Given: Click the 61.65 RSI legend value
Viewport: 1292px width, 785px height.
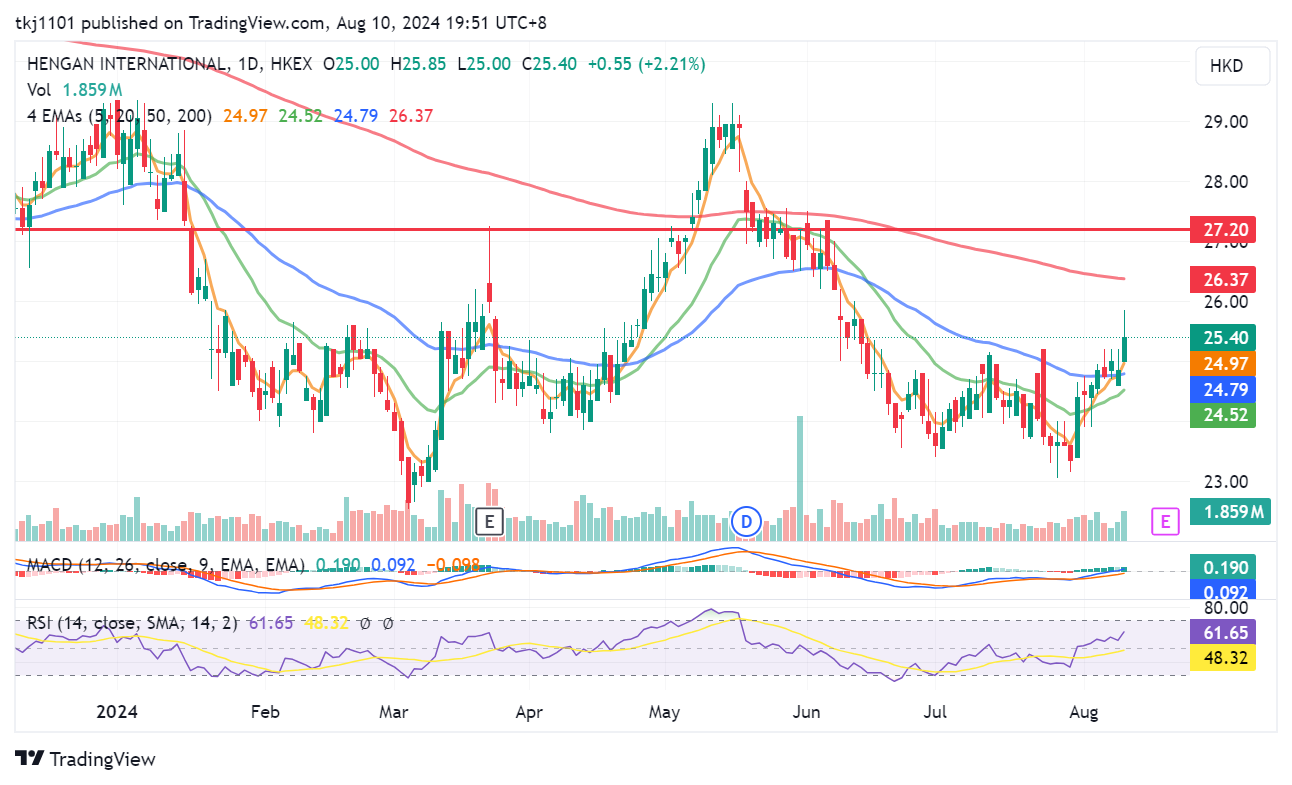Looking at the screenshot, I should click(x=271, y=623).
